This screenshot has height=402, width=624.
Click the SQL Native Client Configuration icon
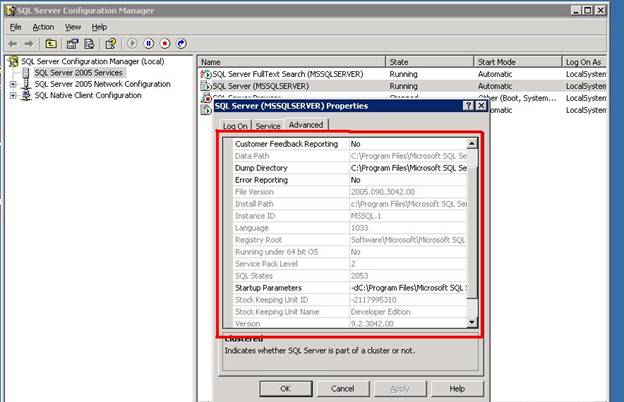click(26, 96)
